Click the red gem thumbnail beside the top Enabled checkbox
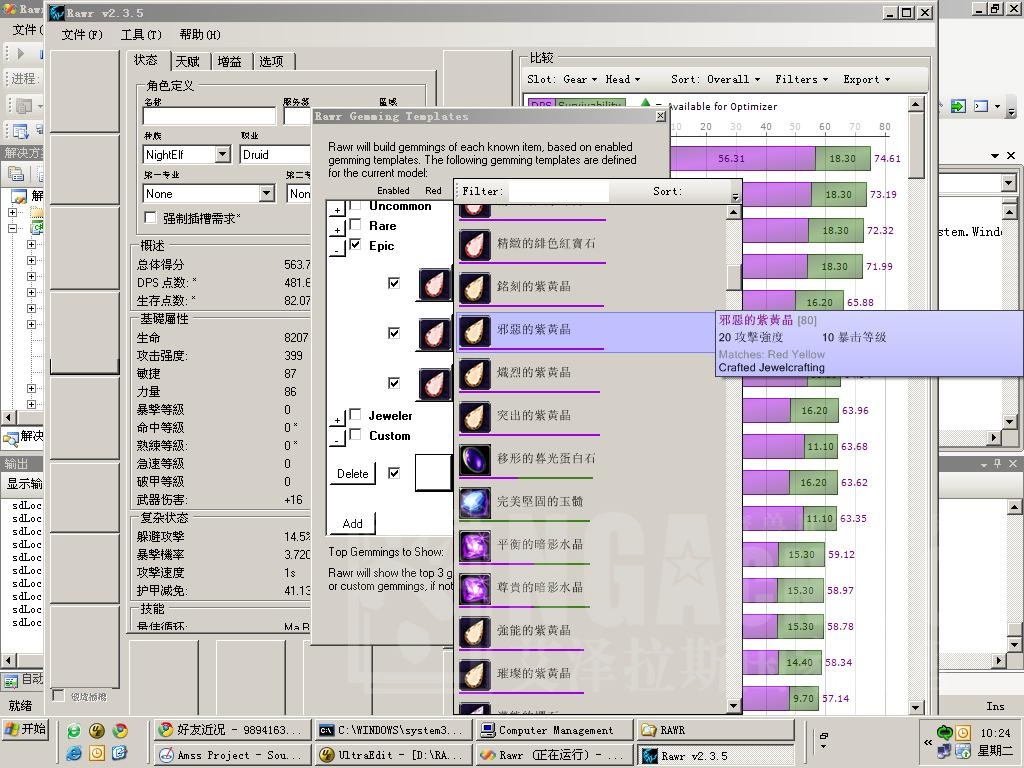Image resolution: width=1024 pixels, height=768 pixels. pyautogui.click(x=434, y=284)
